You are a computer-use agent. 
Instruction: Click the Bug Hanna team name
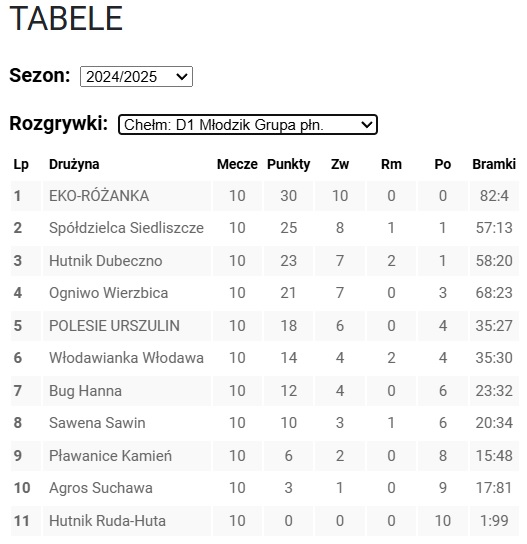[85, 391]
